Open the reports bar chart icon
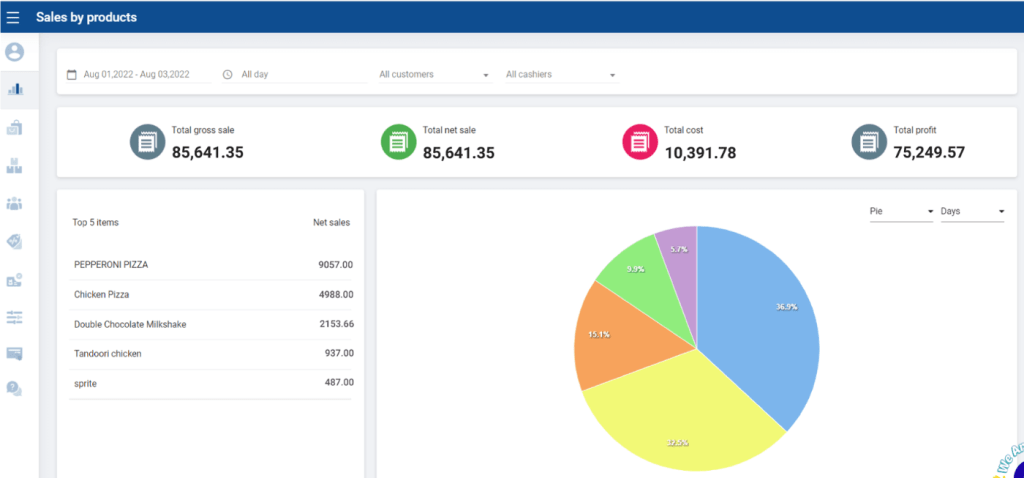This screenshot has width=1024, height=478. point(14,89)
